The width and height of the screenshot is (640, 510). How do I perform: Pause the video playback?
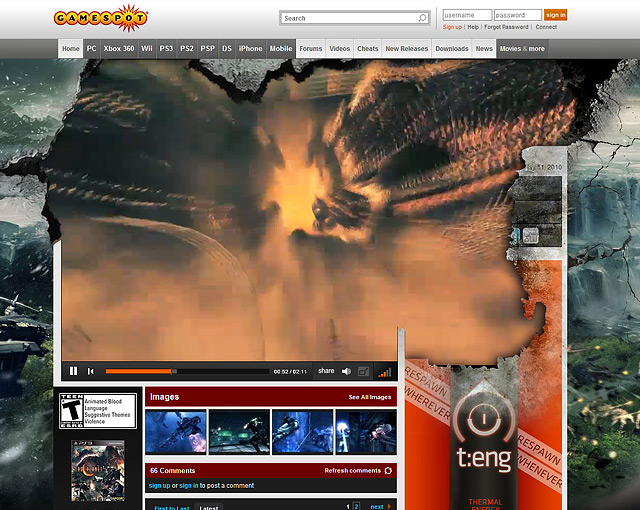[73, 371]
